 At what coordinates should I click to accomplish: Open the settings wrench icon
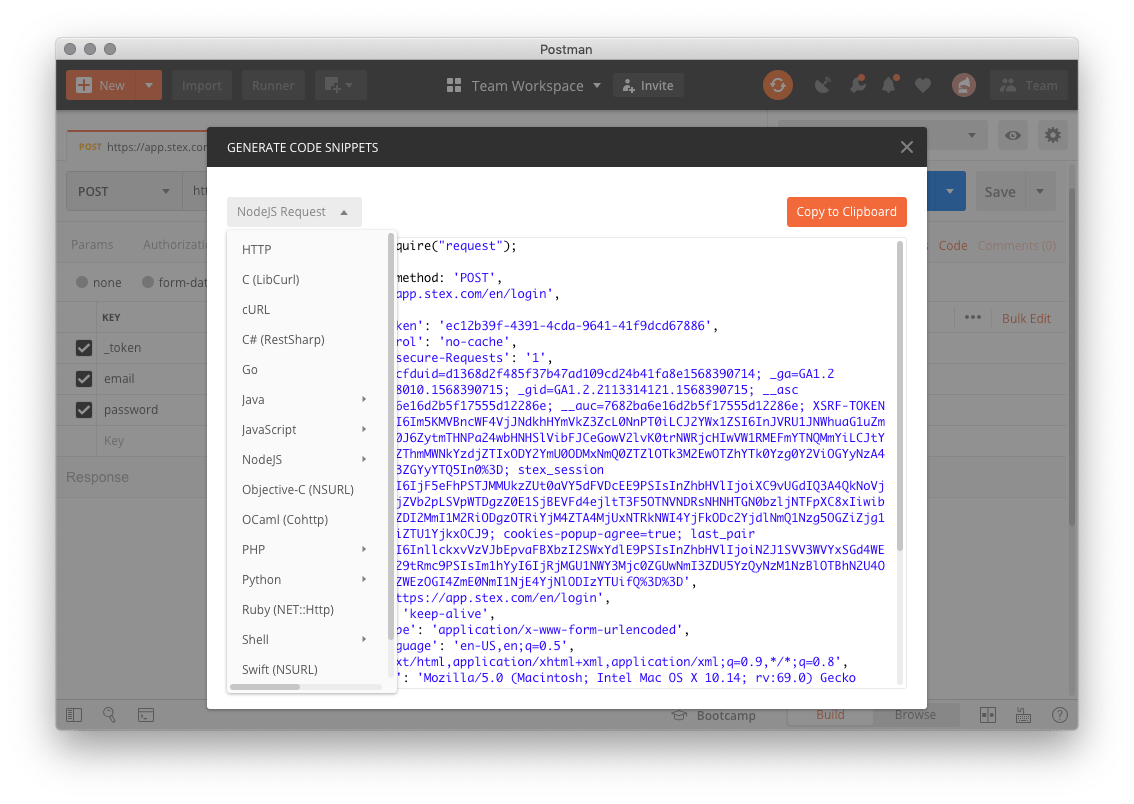[858, 85]
